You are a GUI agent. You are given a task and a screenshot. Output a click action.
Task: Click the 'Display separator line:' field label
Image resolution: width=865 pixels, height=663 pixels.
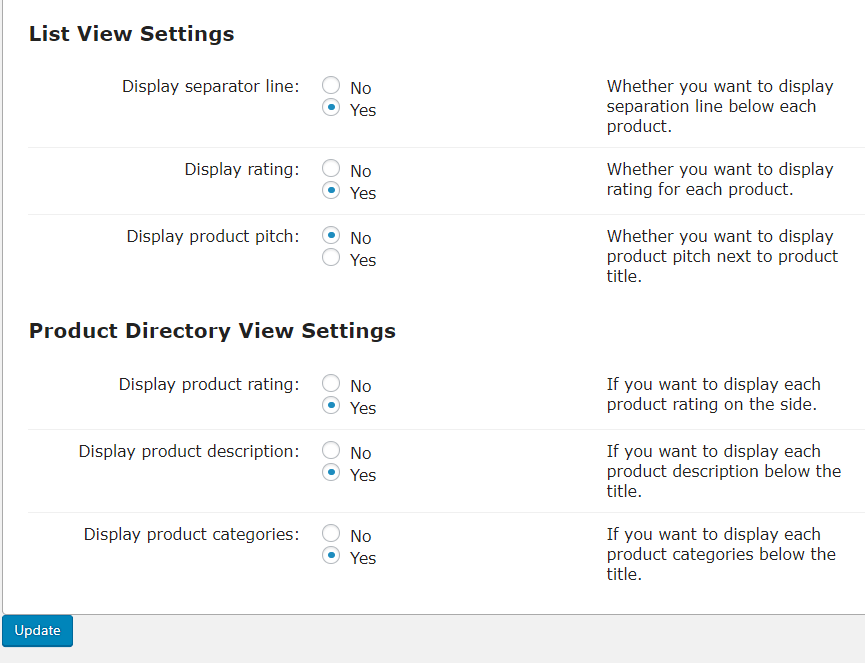210,87
